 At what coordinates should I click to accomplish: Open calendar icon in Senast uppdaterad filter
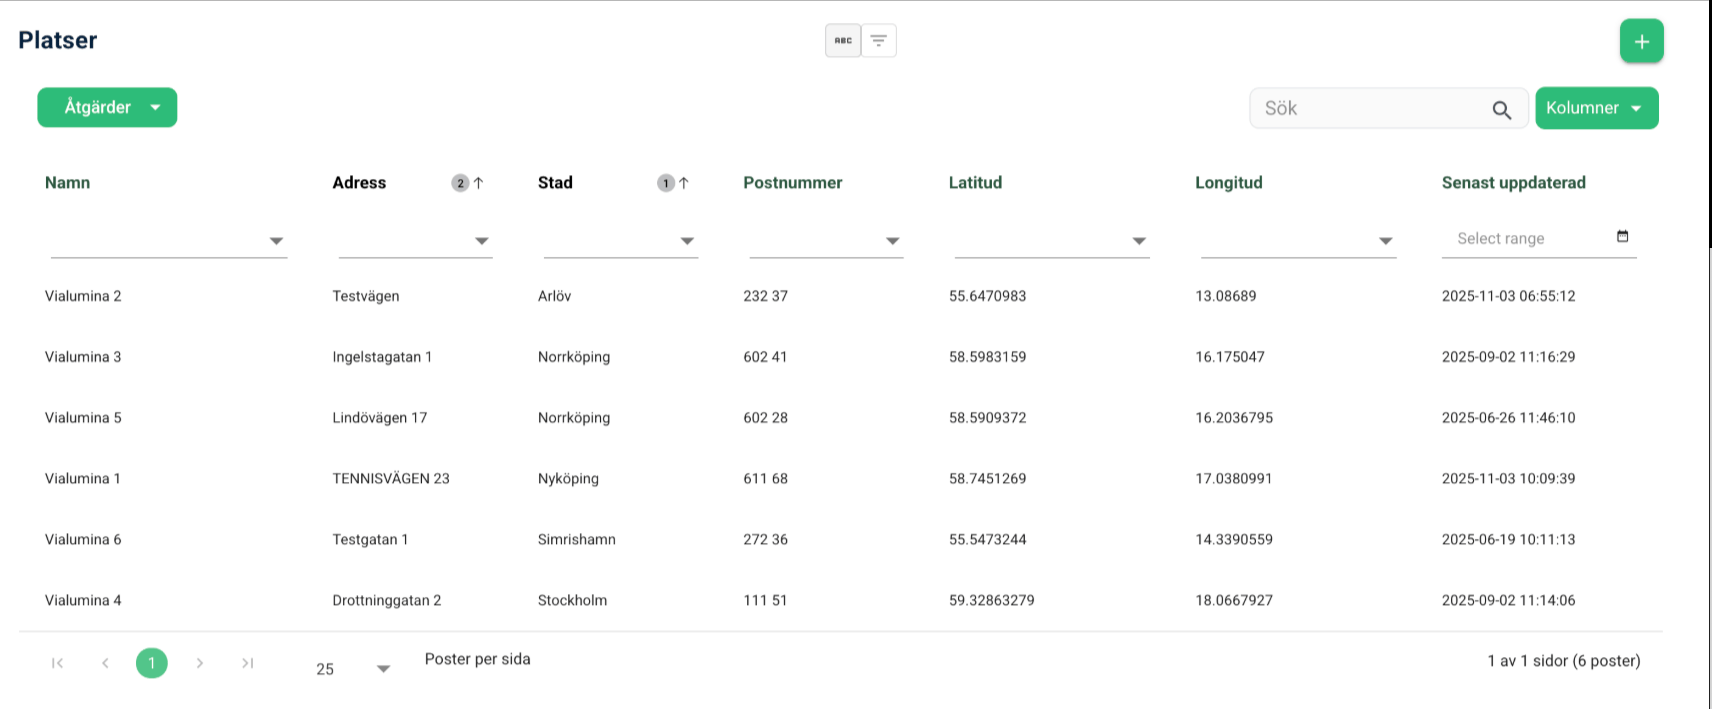coord(1622,237)
